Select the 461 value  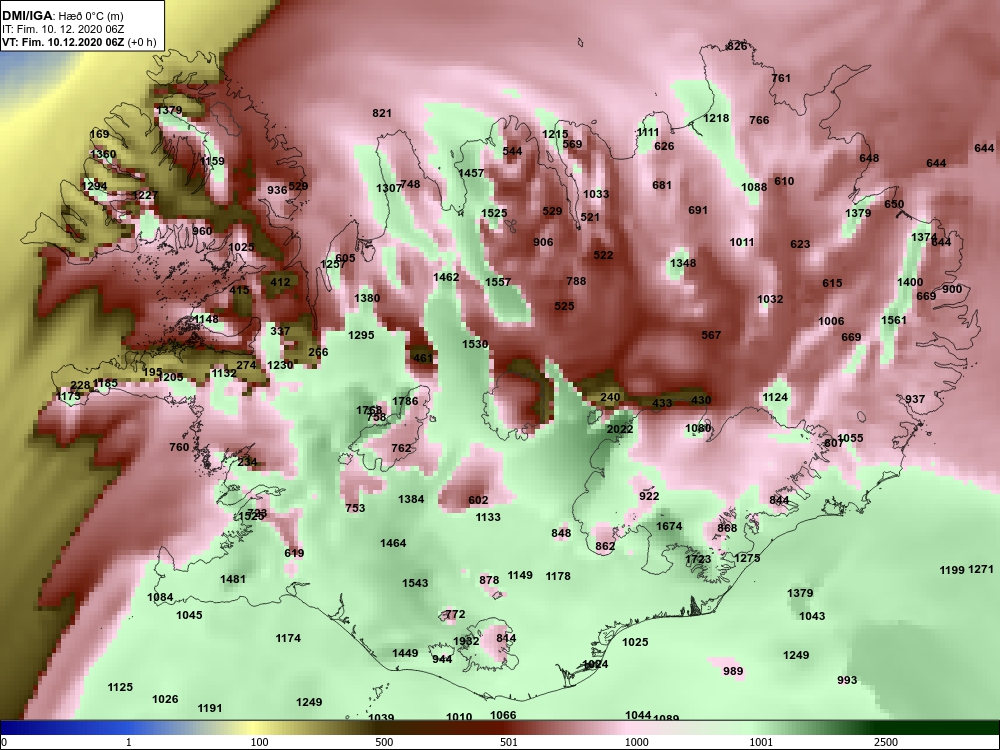click(x=423, y=358)
